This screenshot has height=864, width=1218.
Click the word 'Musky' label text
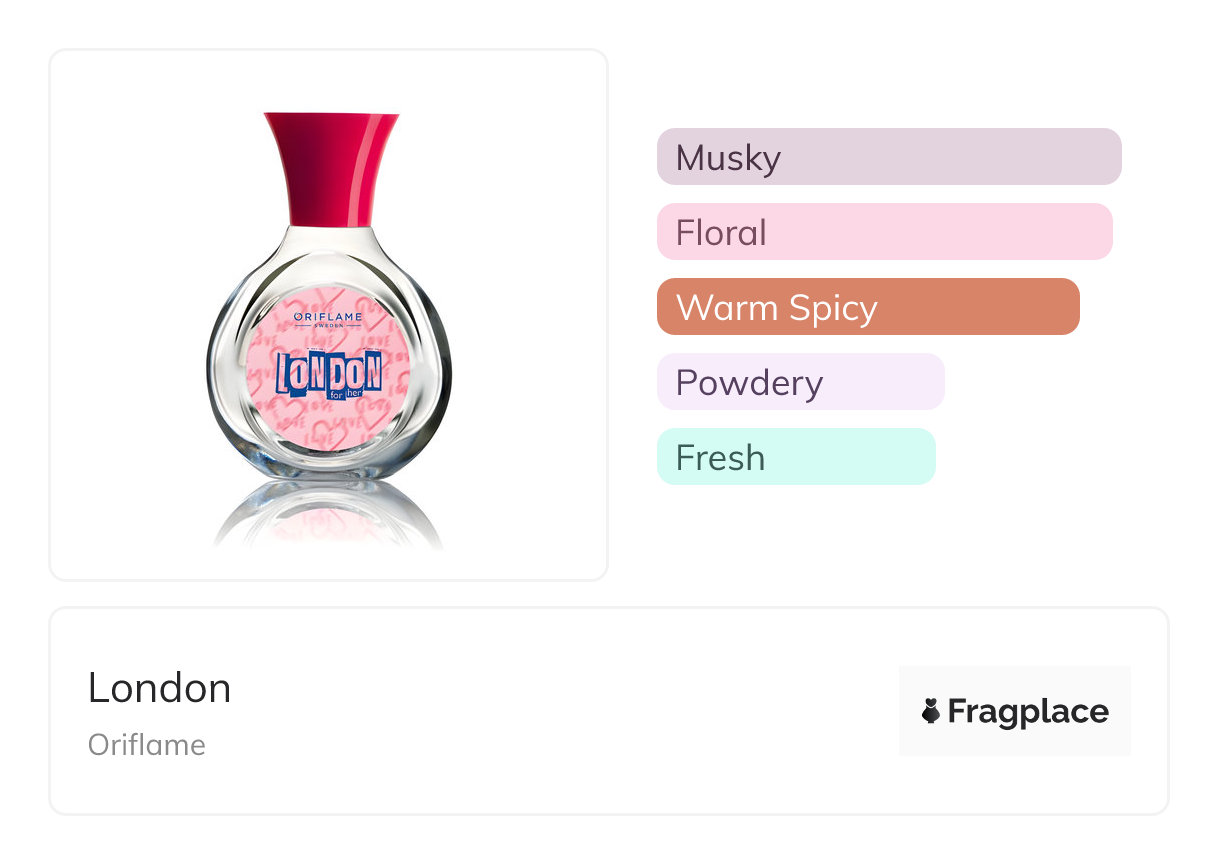coord(728,158)
